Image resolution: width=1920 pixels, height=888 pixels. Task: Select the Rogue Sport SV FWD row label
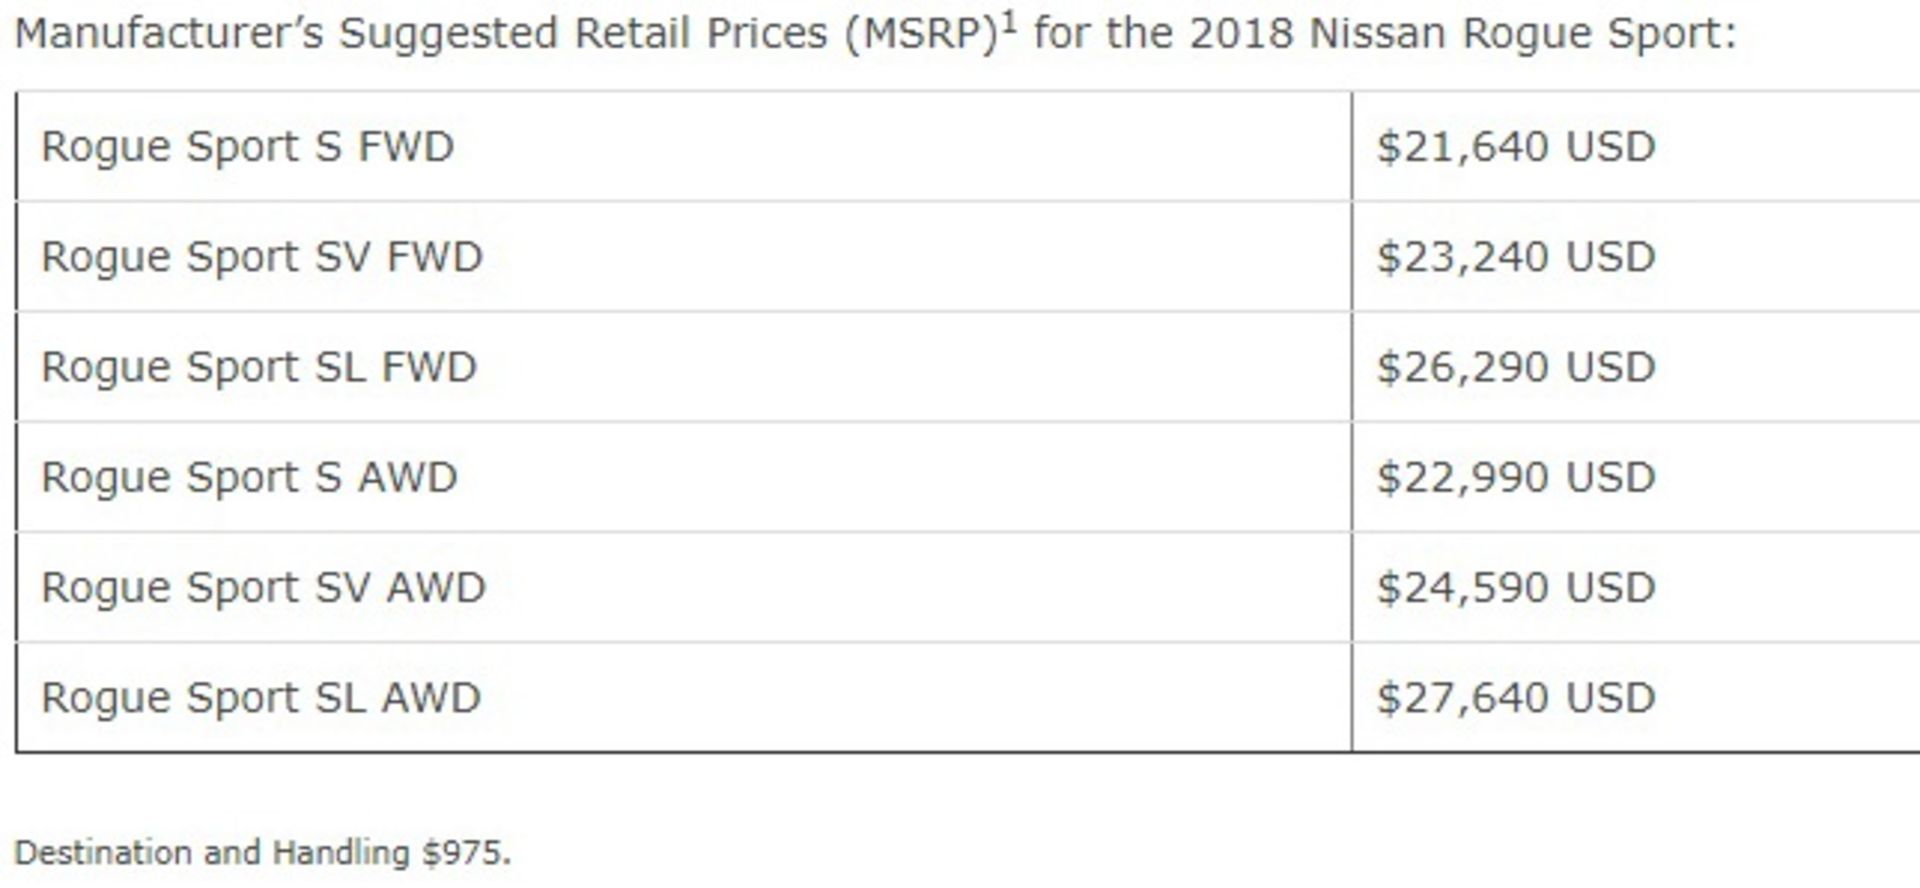coord(262,257)
